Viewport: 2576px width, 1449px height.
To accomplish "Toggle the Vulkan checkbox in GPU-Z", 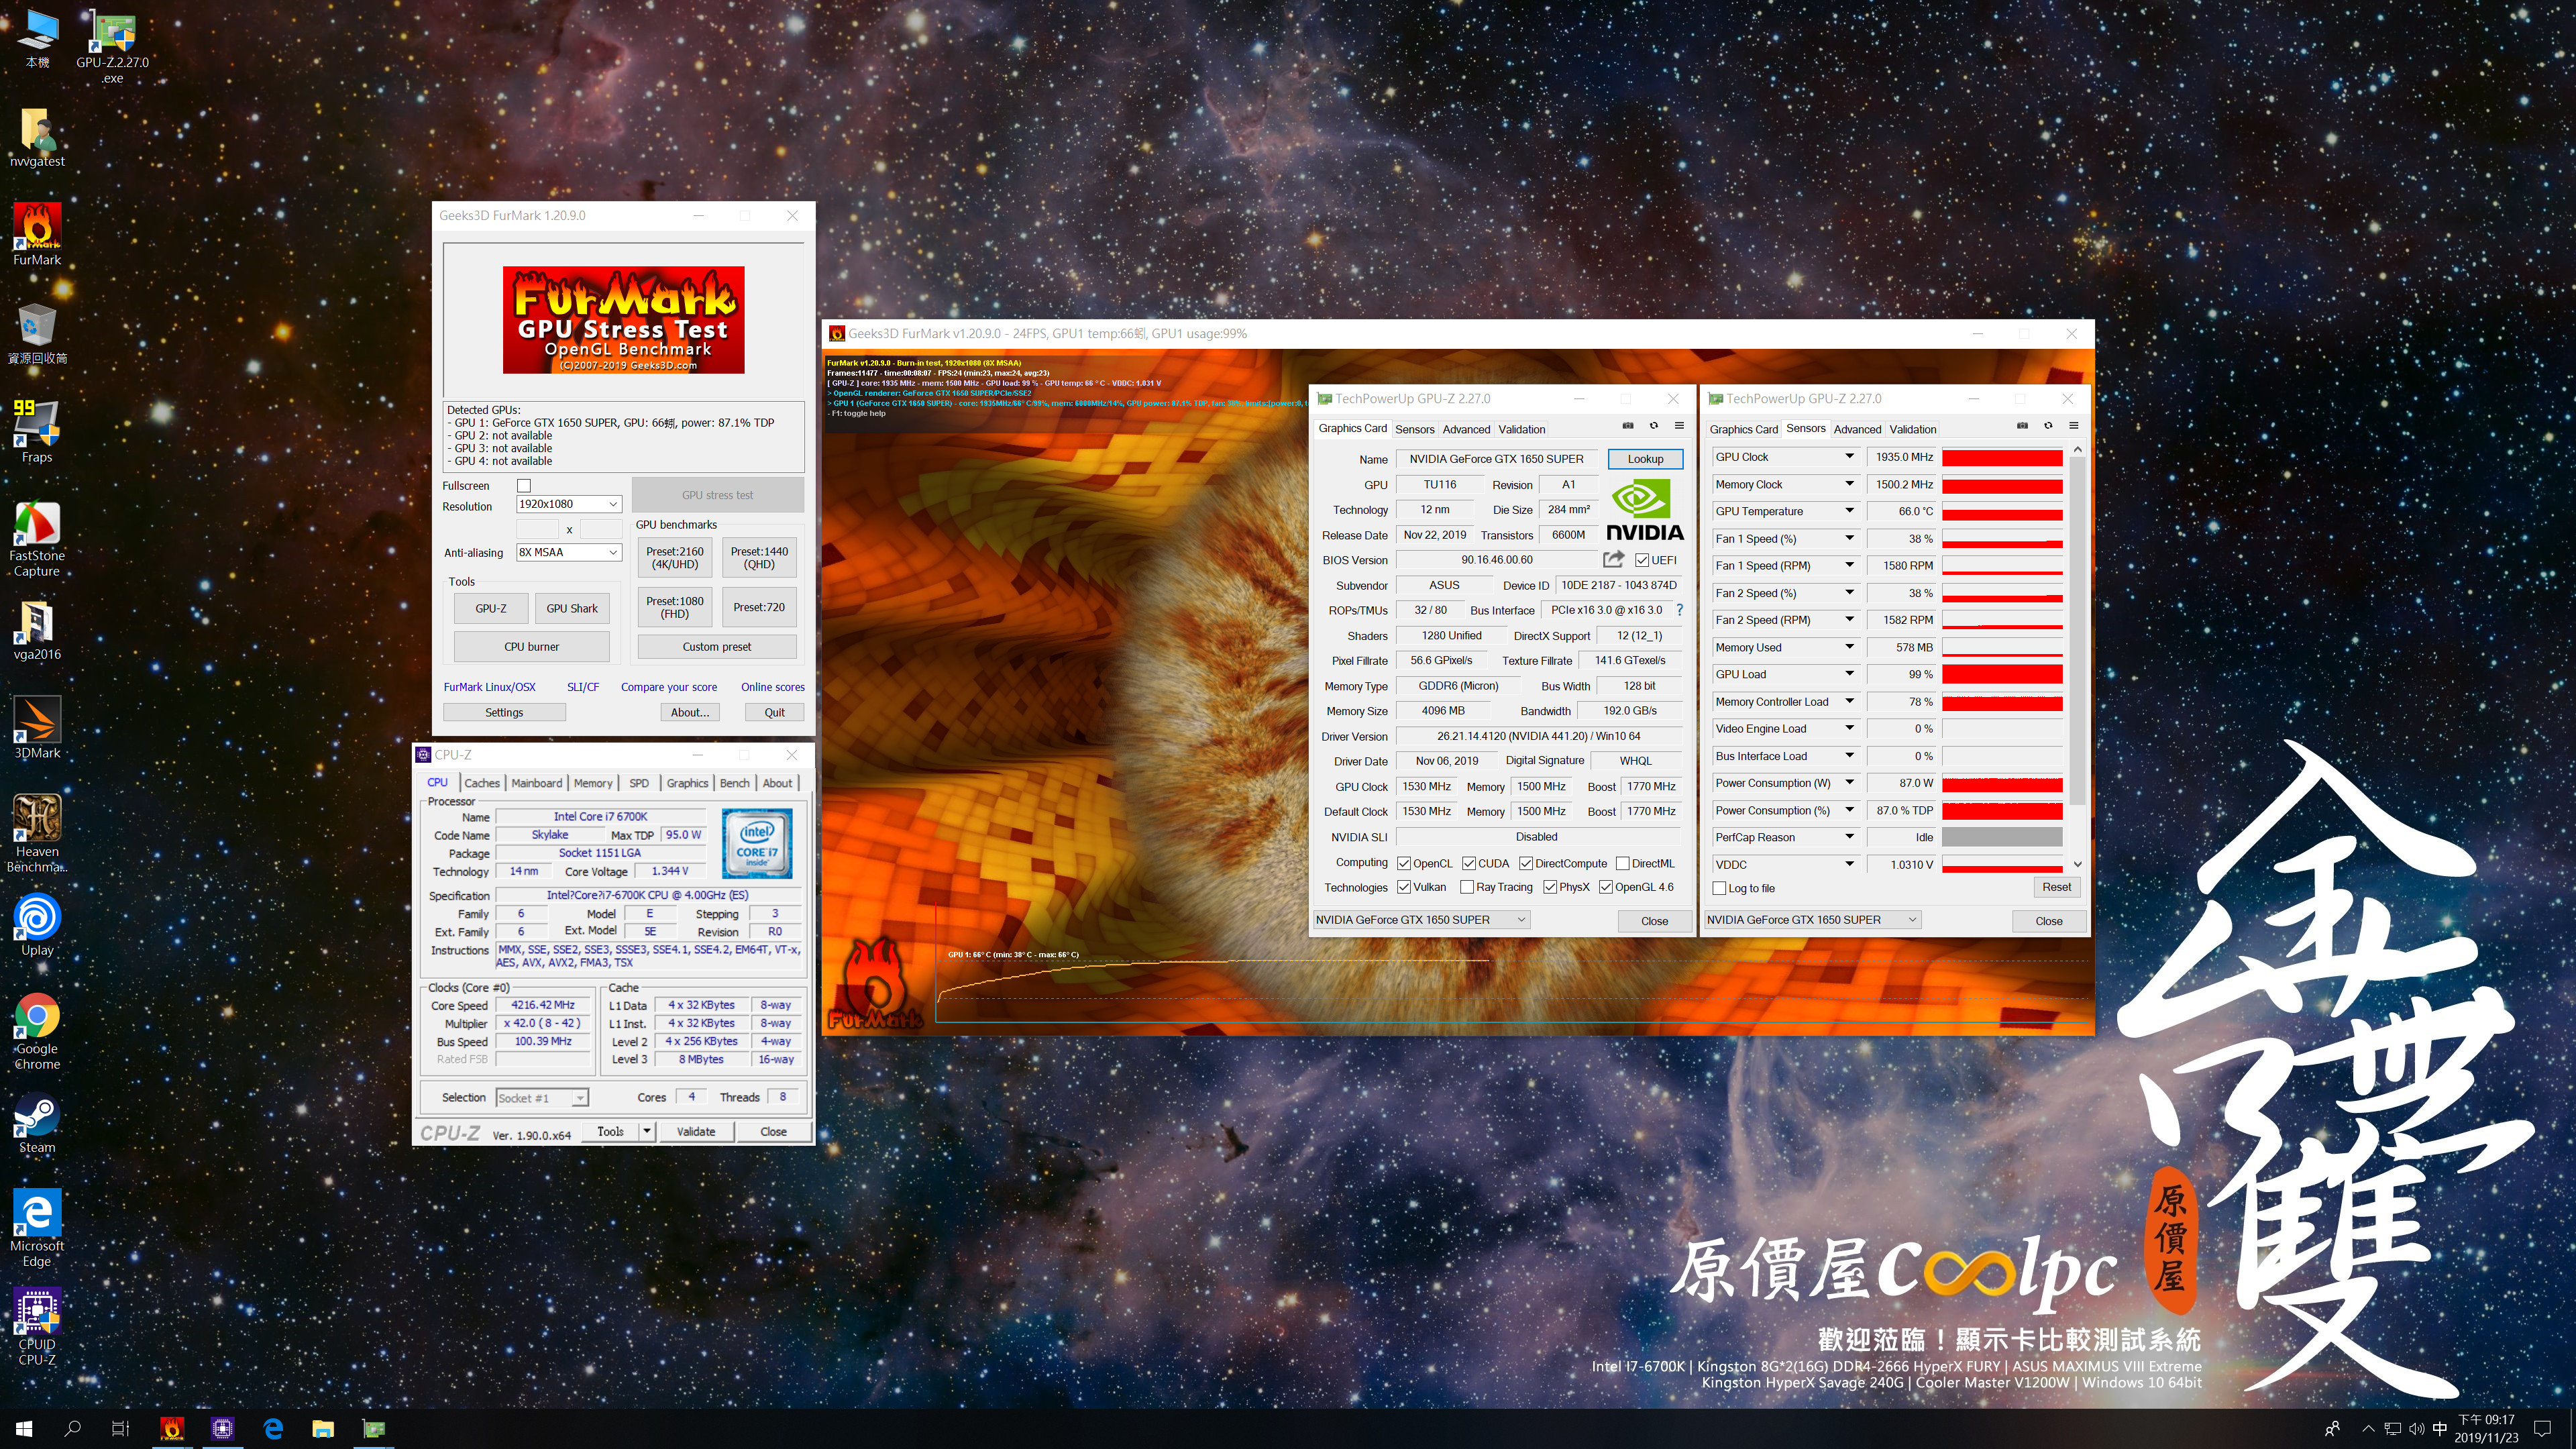I will [1404, 887].
